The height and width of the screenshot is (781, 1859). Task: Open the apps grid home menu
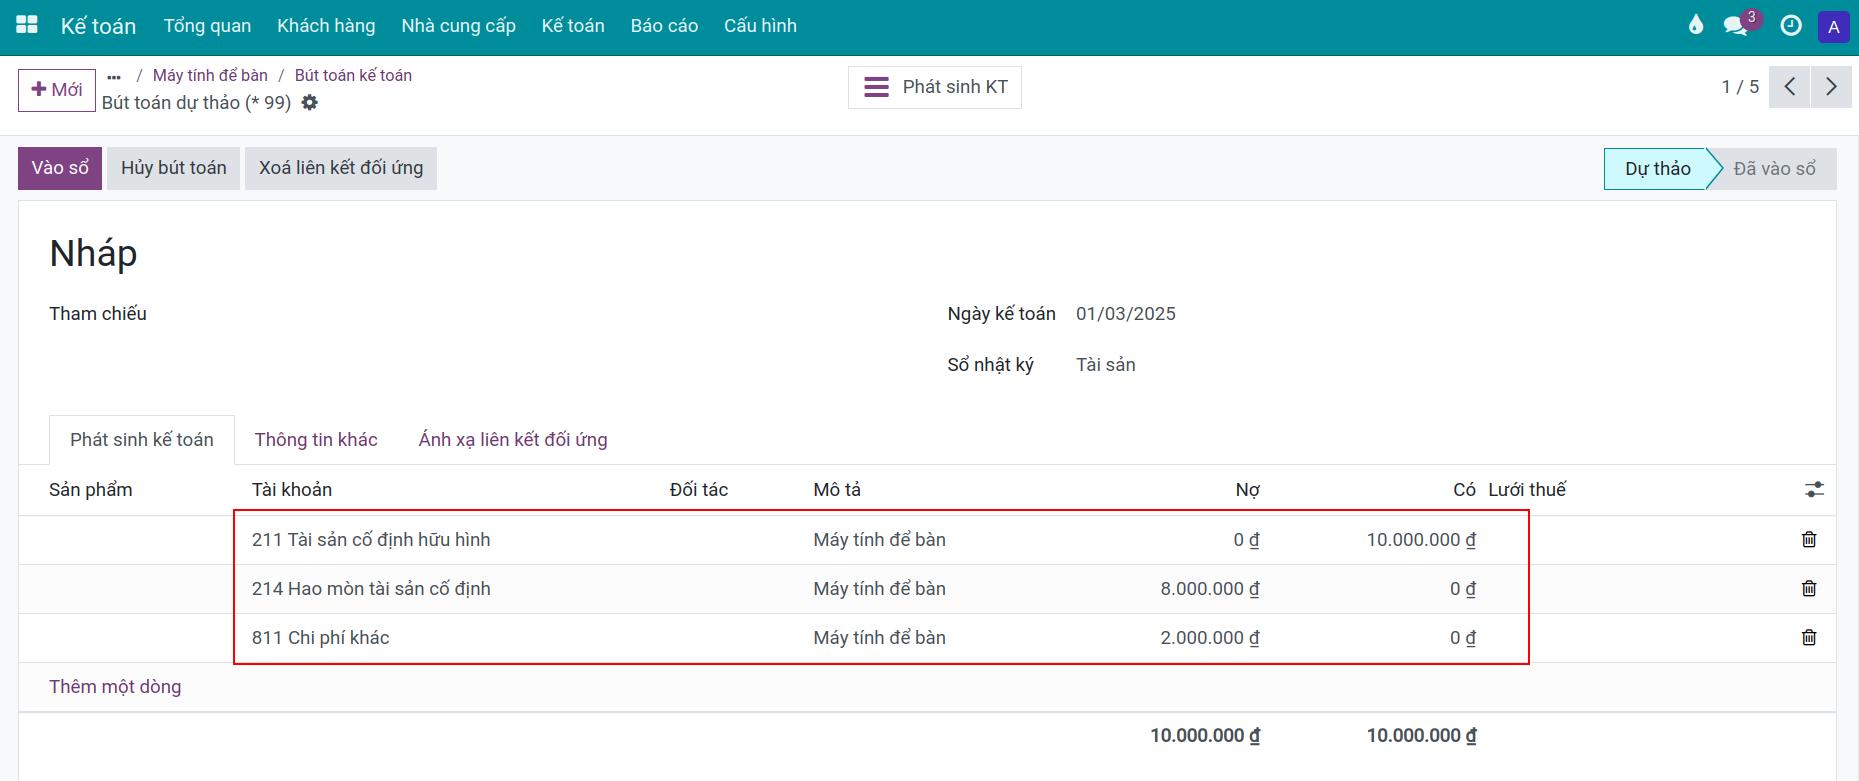27,25
